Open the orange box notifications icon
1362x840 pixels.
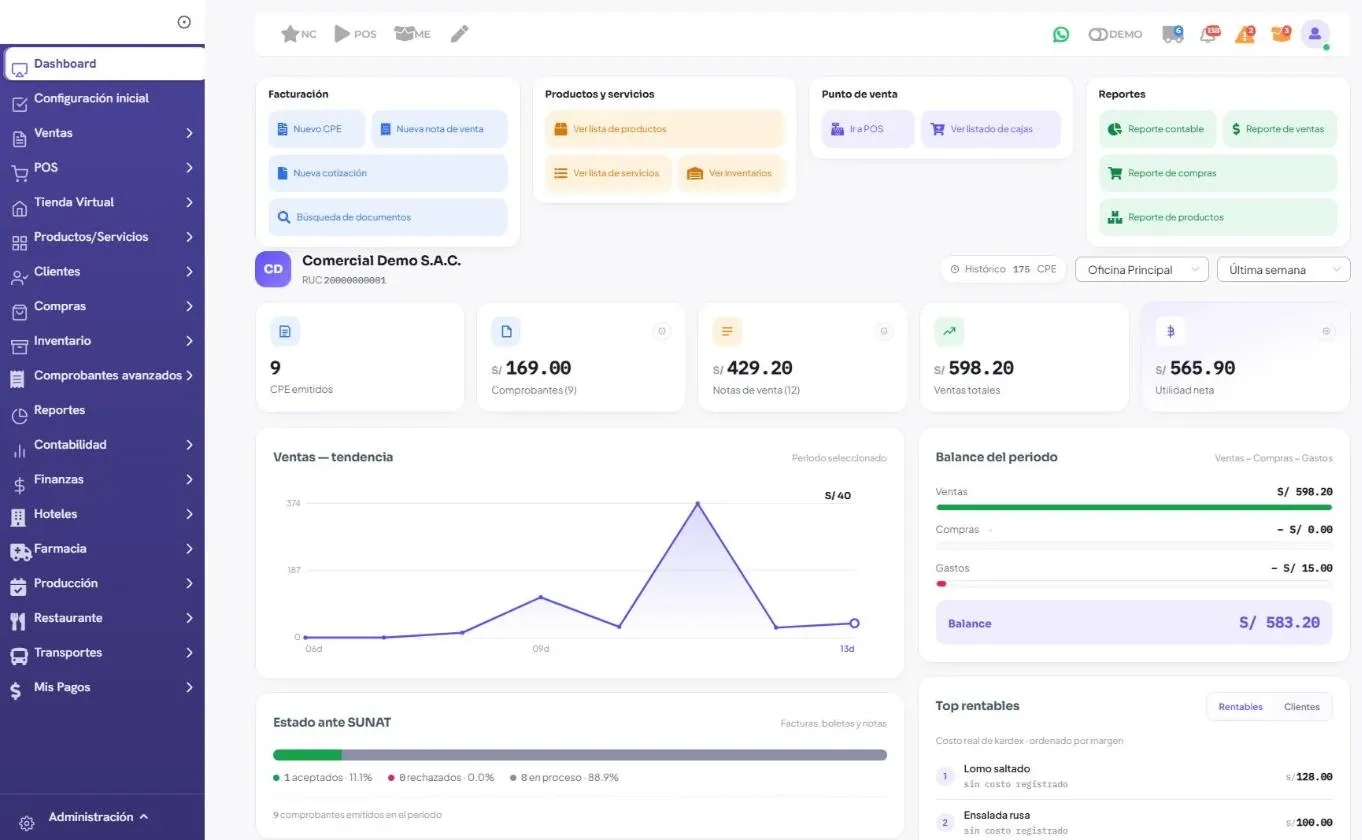(x=1281, y=34)
